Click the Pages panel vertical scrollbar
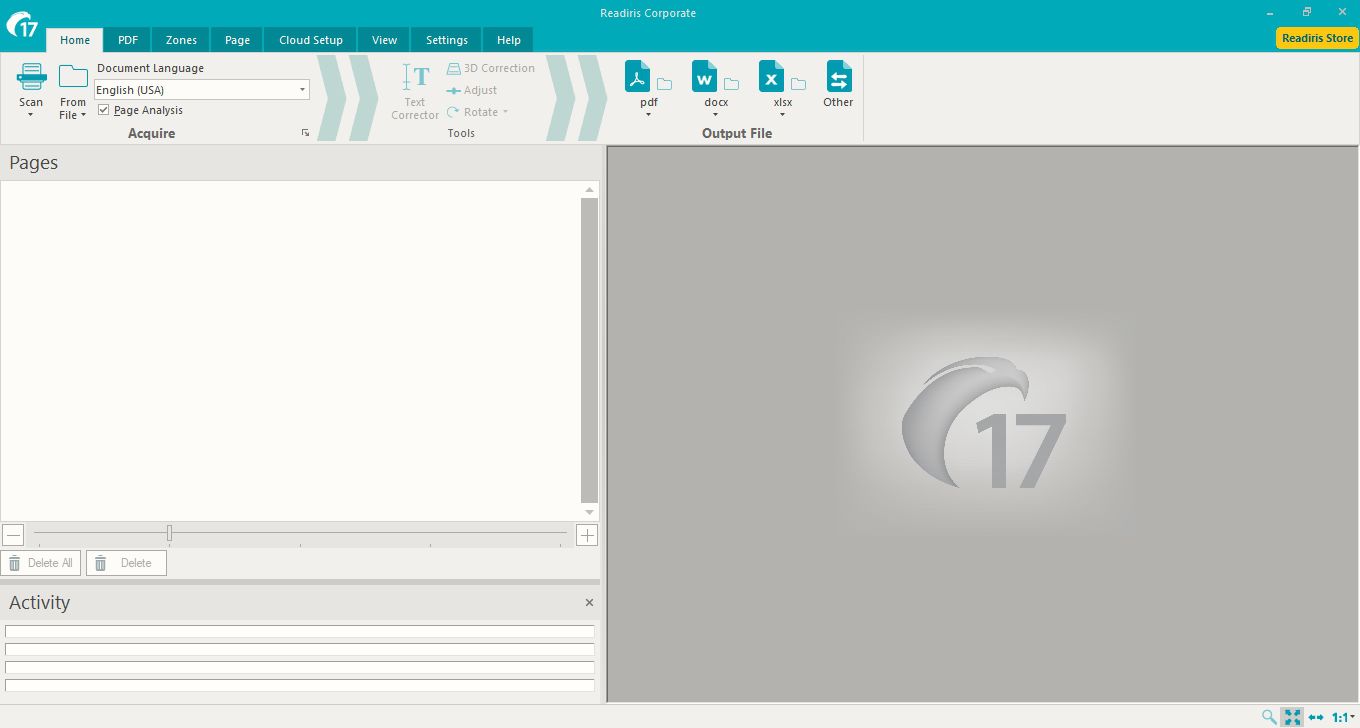The height and width of the screenshot is (728, 1360). pos(589,350)
